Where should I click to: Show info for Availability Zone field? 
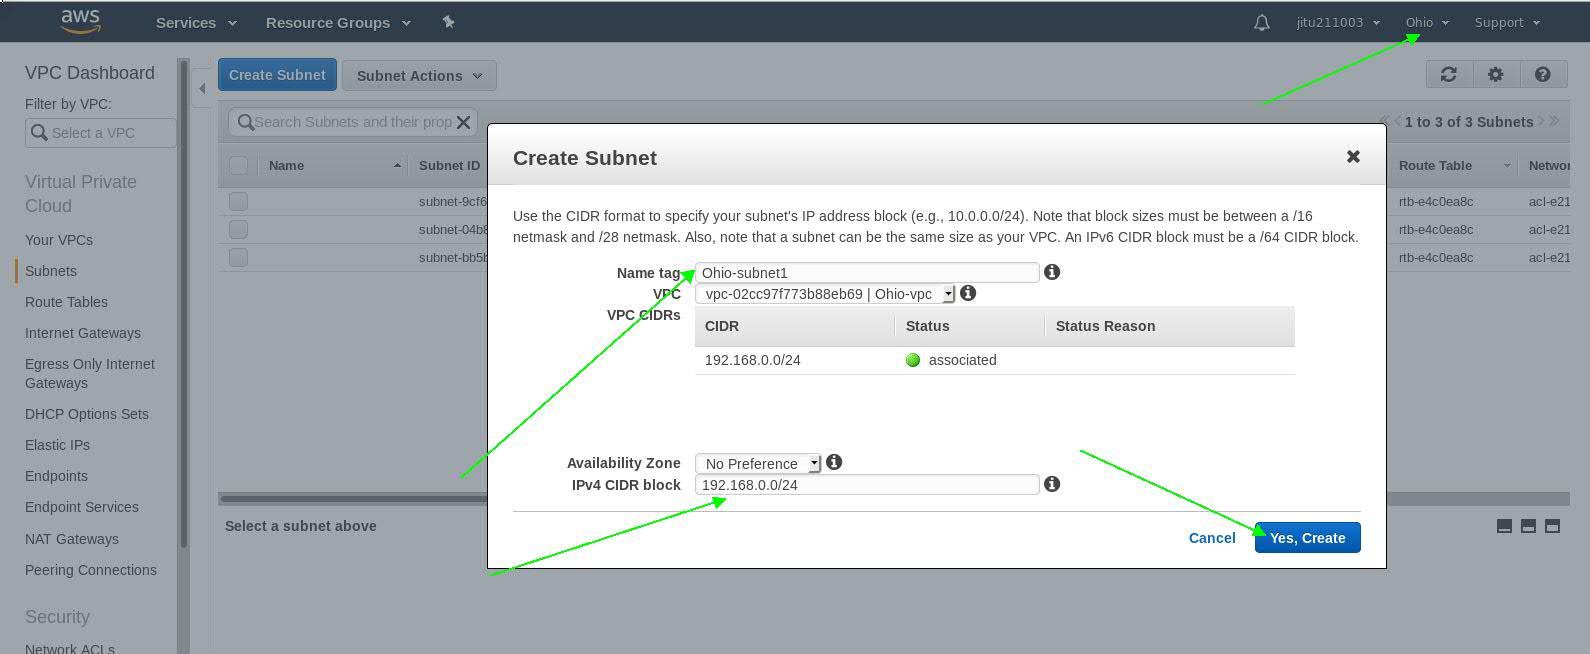834,462
